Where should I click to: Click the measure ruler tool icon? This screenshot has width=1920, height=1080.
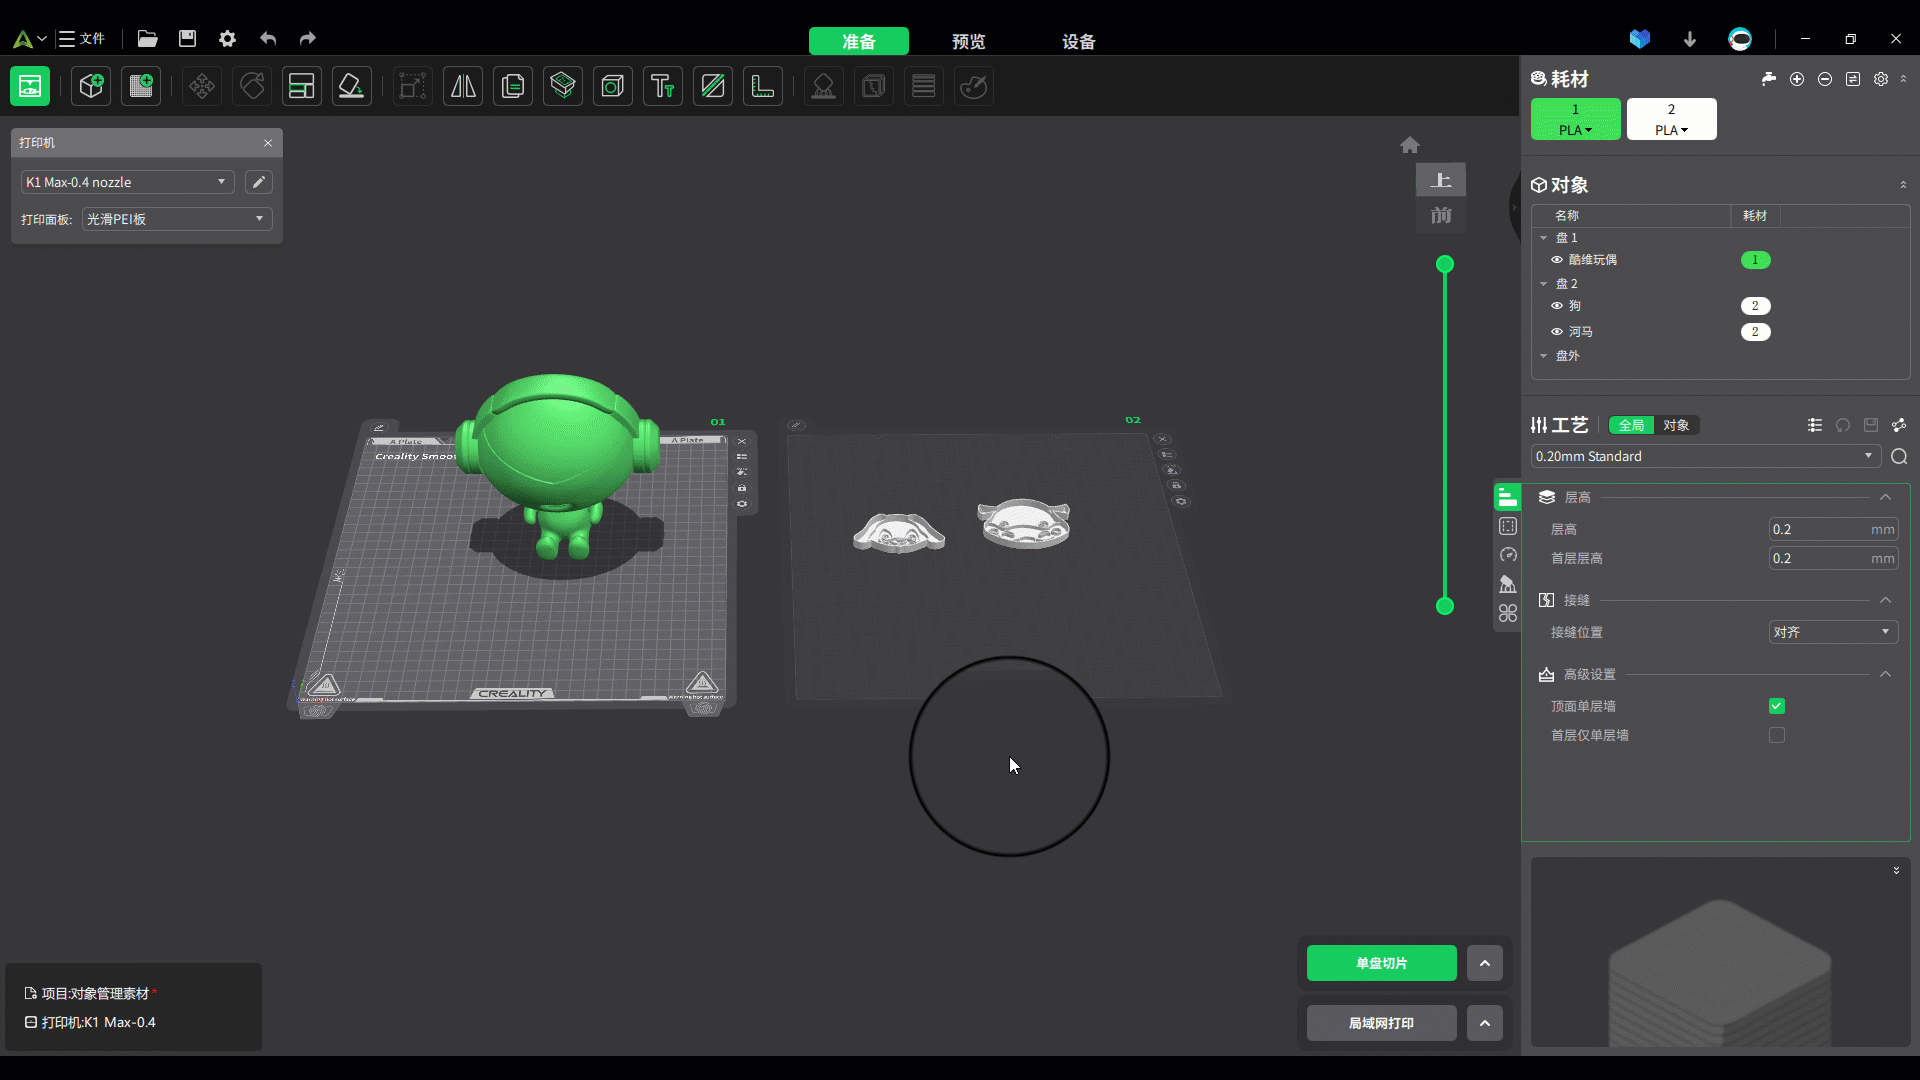click(762, 86)
